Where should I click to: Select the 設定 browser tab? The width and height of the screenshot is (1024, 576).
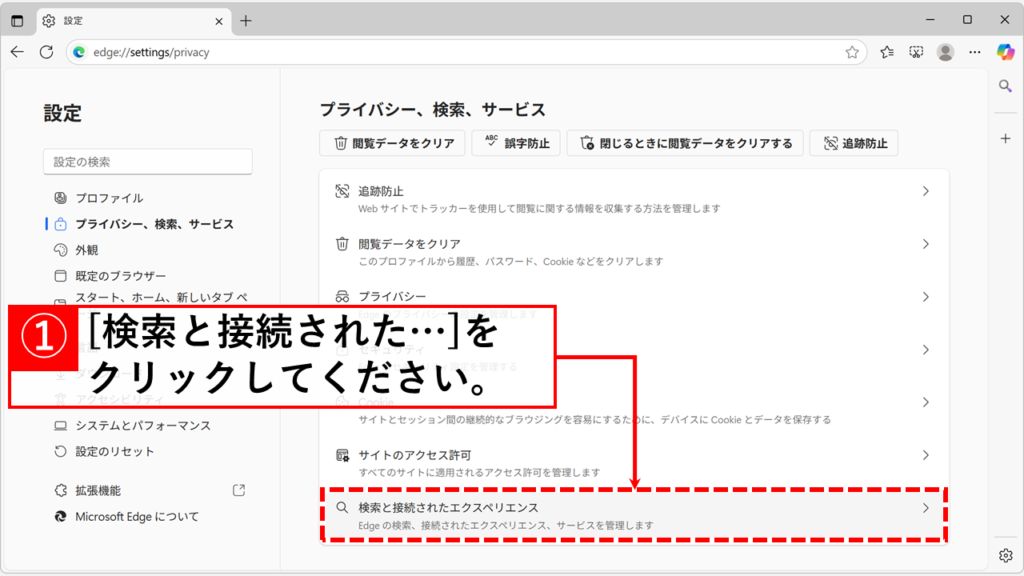[134, 21]
